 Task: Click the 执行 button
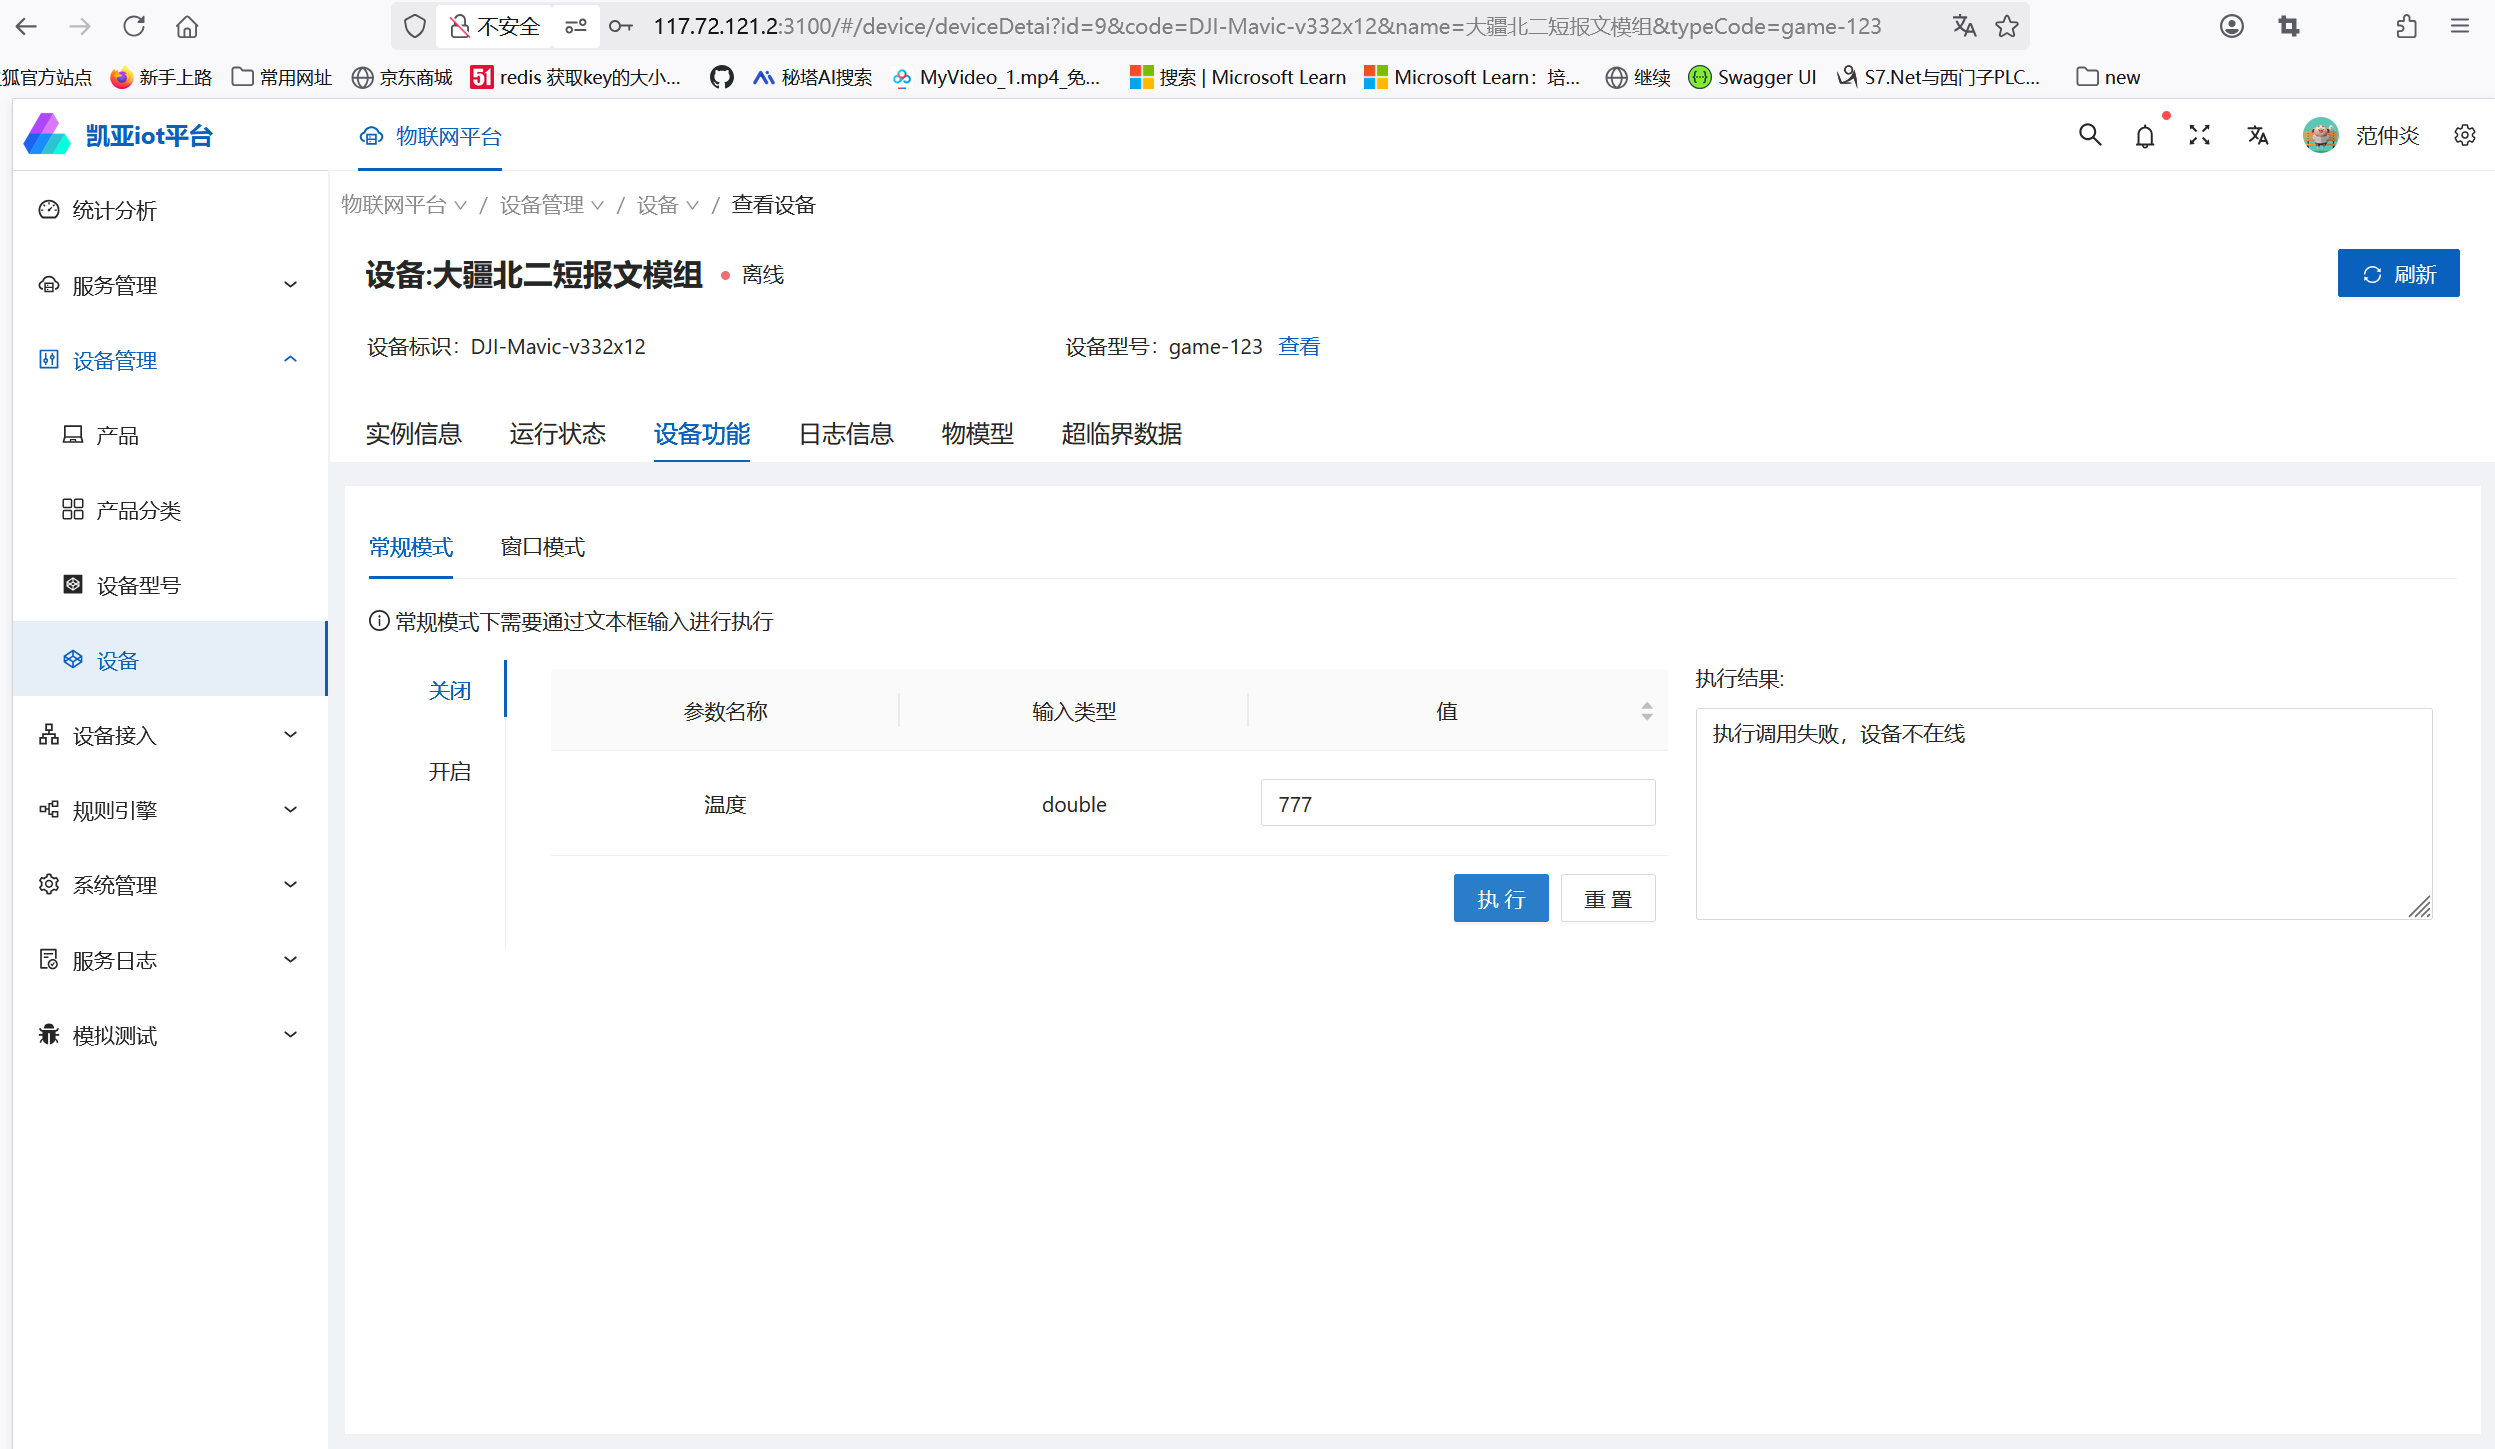pyautogui.click(x=1500, y=898)
